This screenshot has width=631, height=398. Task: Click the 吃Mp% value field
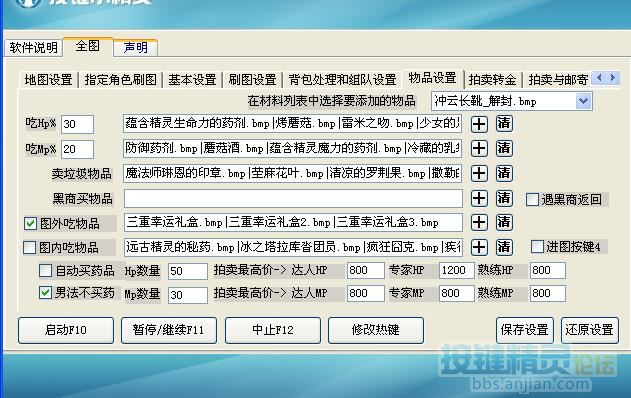[x=77, y=149]
